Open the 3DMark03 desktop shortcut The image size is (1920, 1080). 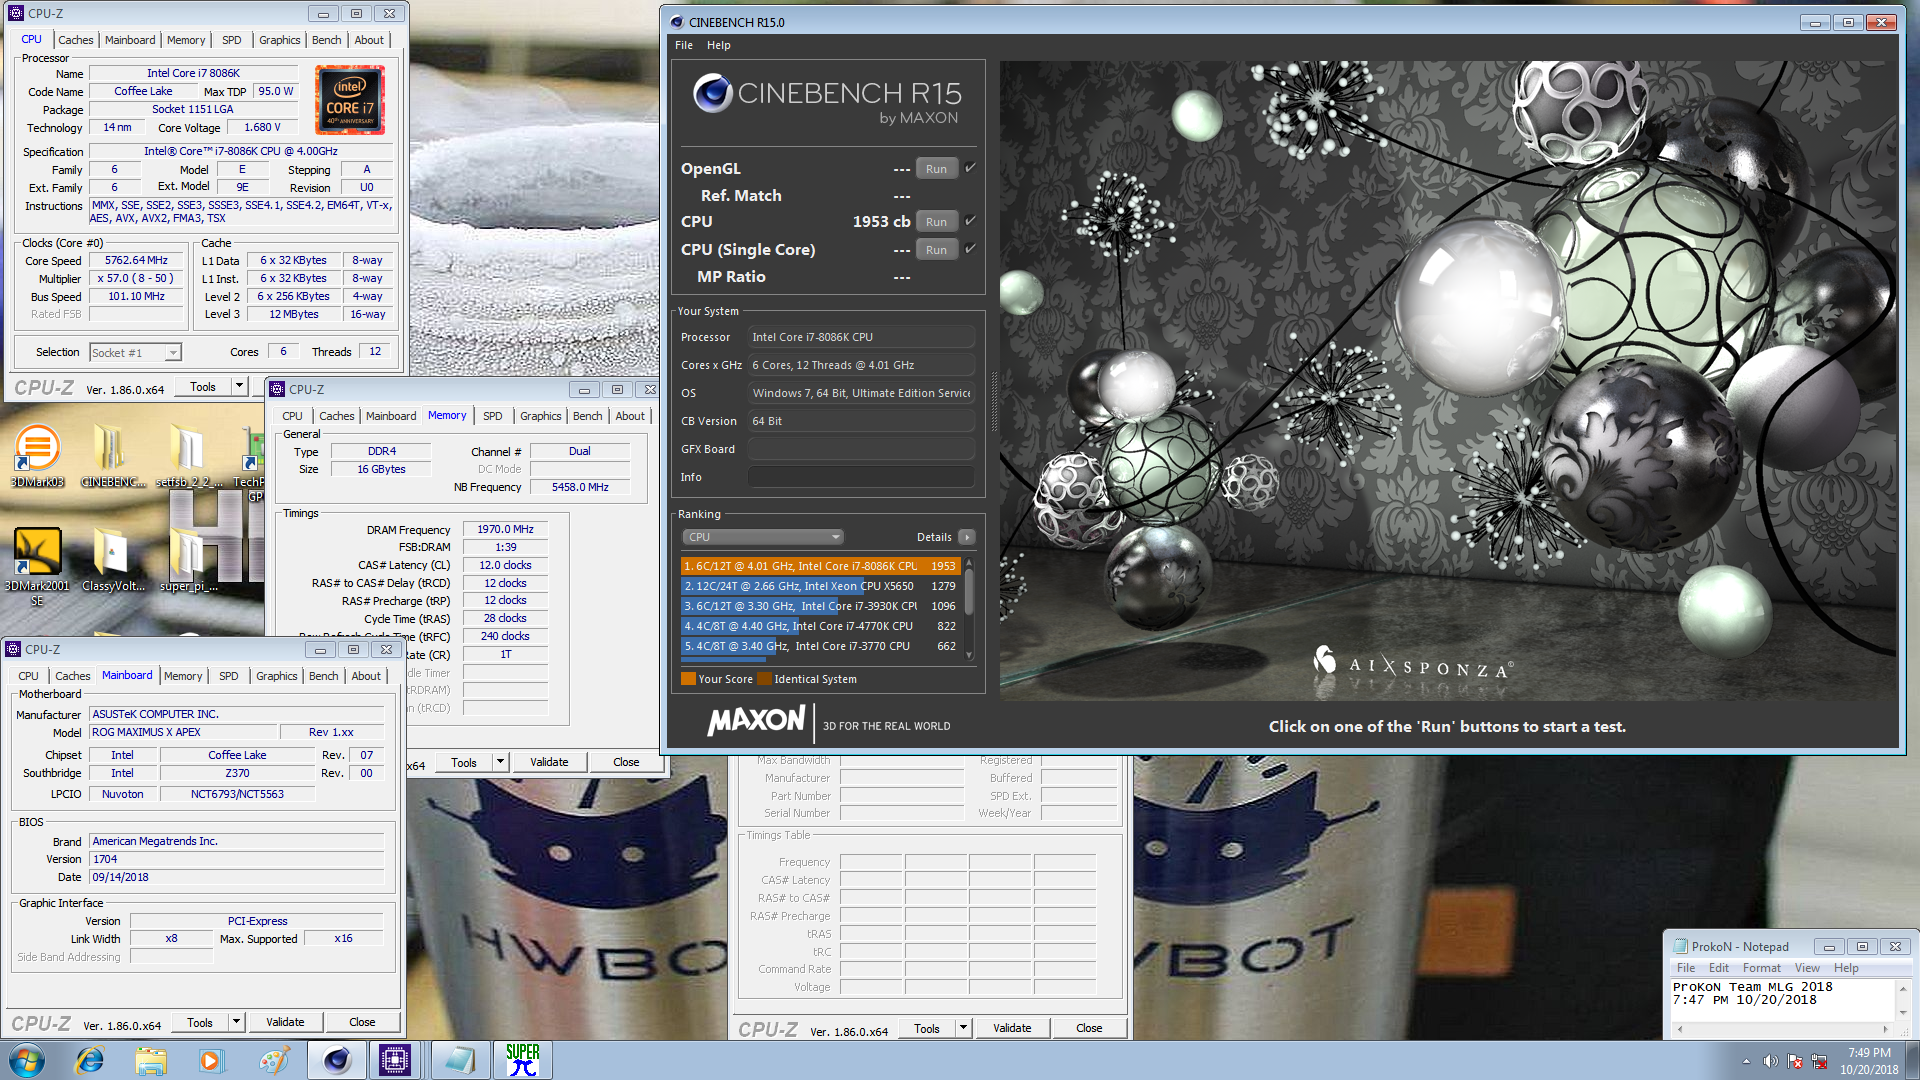pyautogui.click(x=37, y=456)
